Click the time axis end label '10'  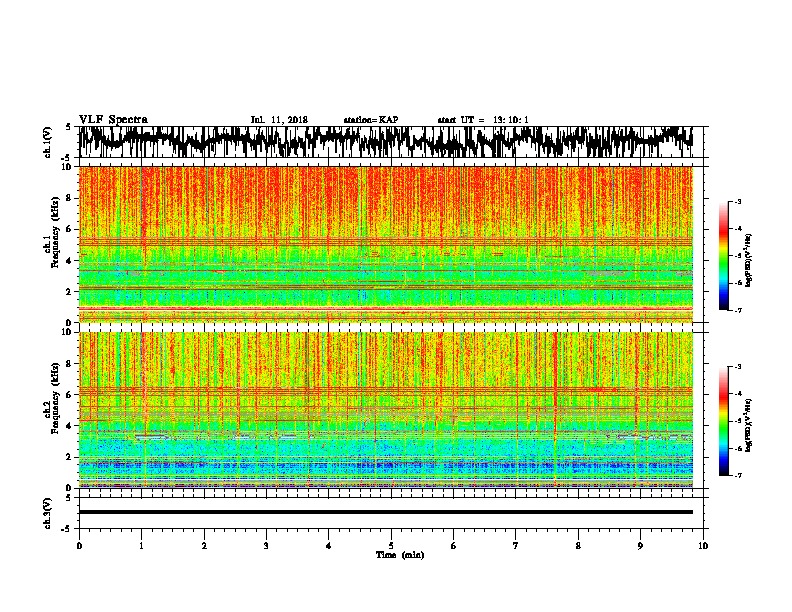pyautogui.click(x=703, y=546)
